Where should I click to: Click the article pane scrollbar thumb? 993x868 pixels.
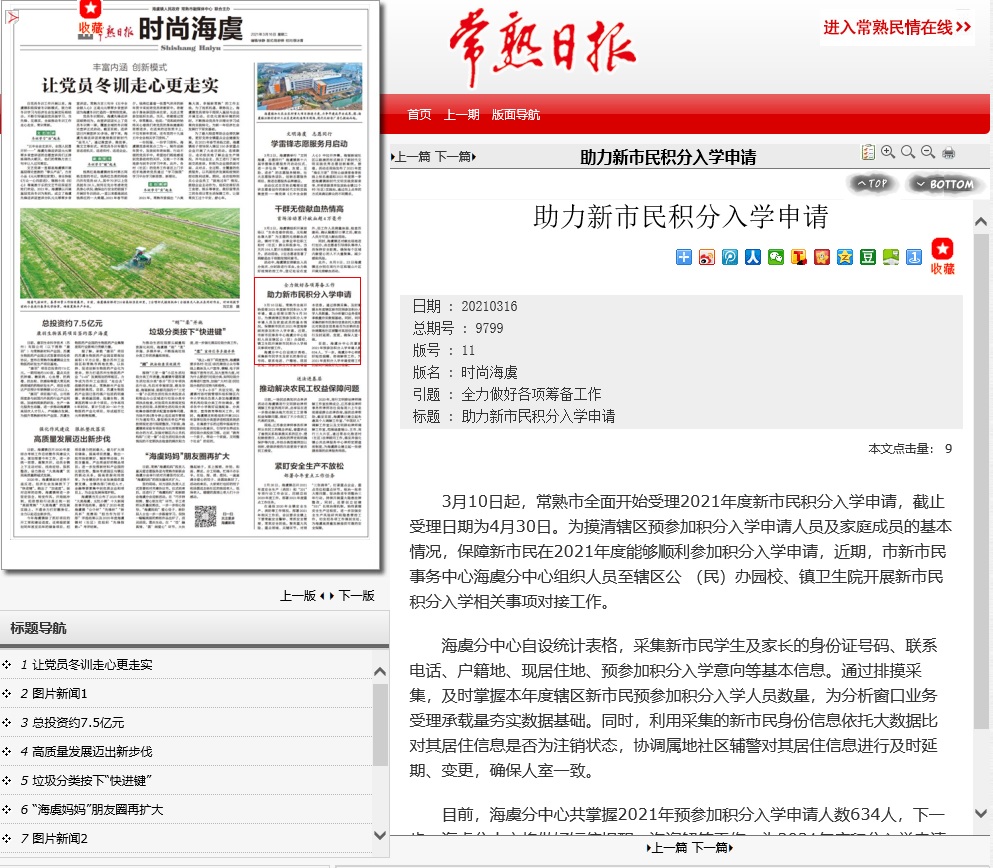[981, 481]
